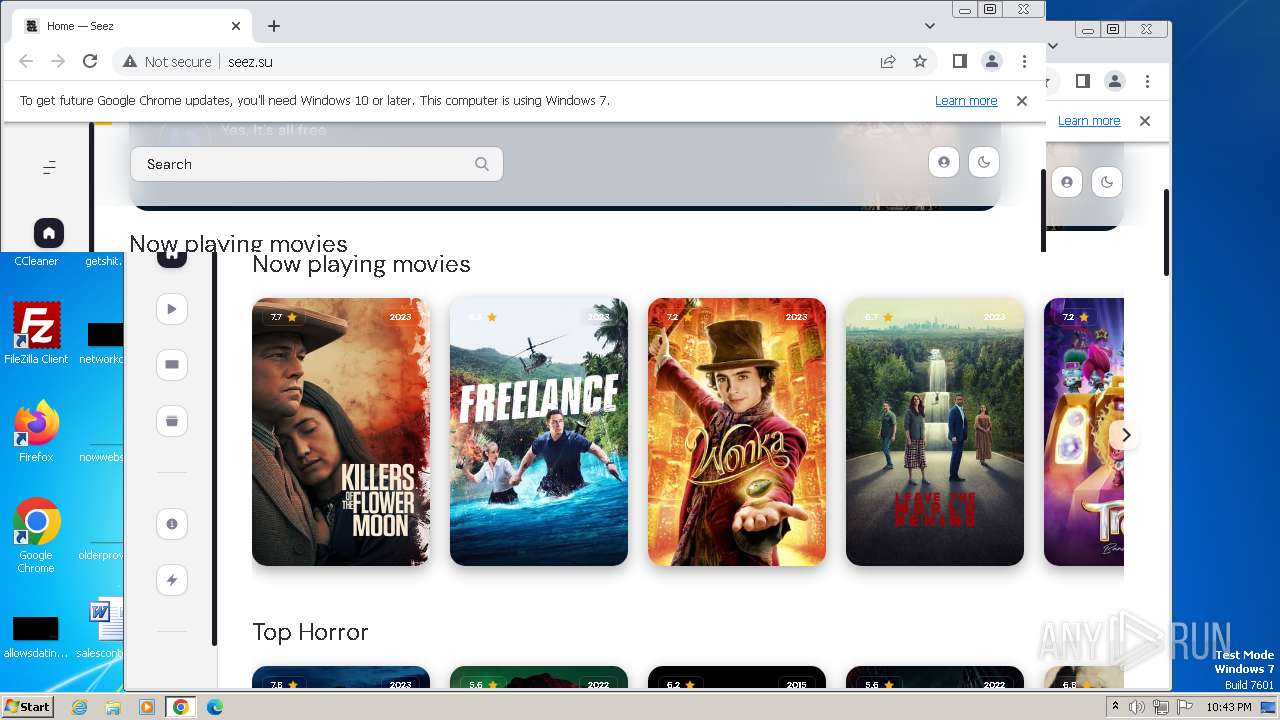1280x720 pixels.
Task: Click the 10:43 PM taskbar clock
Action: pos(1228,707)
